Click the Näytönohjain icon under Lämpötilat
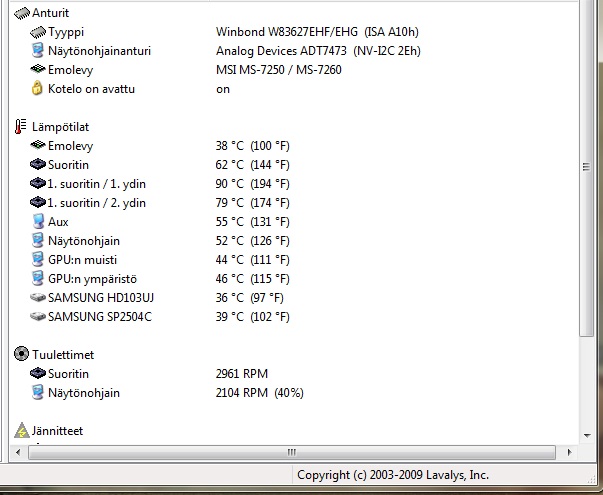The height and width of the screenshot is (495, 603). click(37, 240)
